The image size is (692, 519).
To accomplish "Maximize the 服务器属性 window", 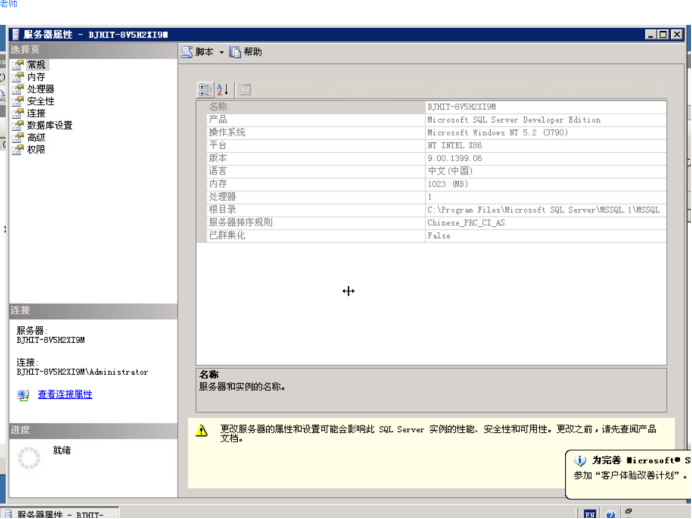I will point(663,34).
